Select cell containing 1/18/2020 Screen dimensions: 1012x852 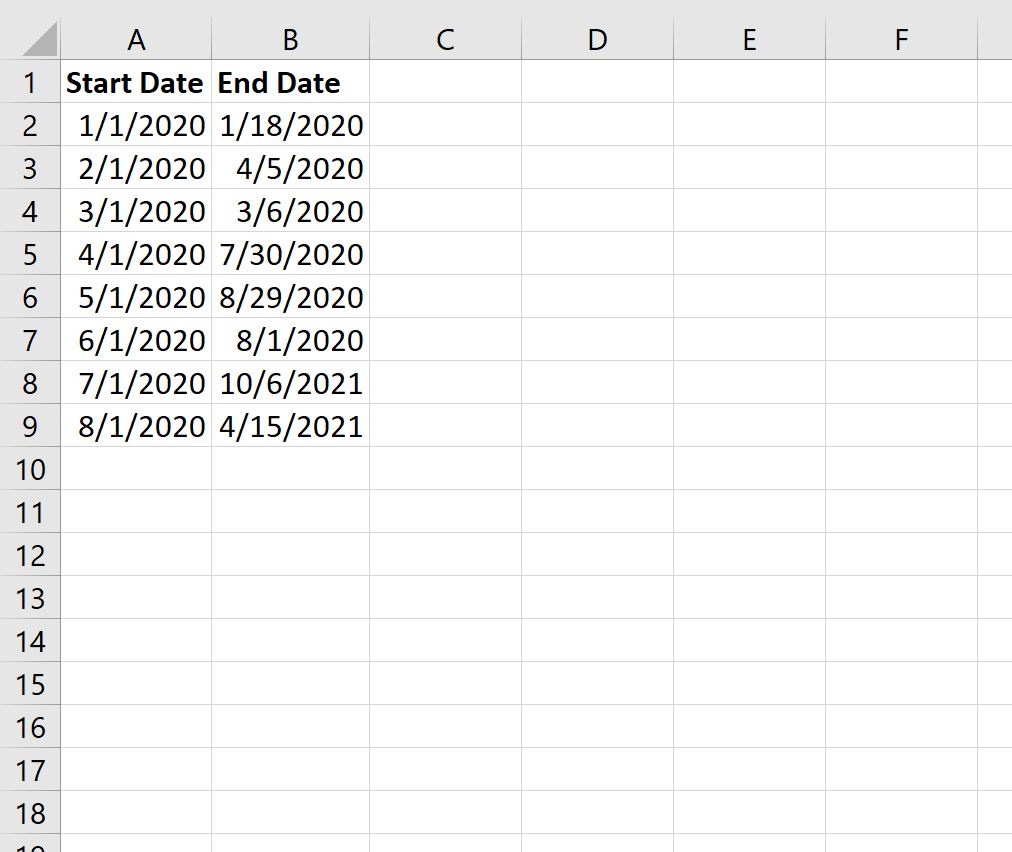289,125
